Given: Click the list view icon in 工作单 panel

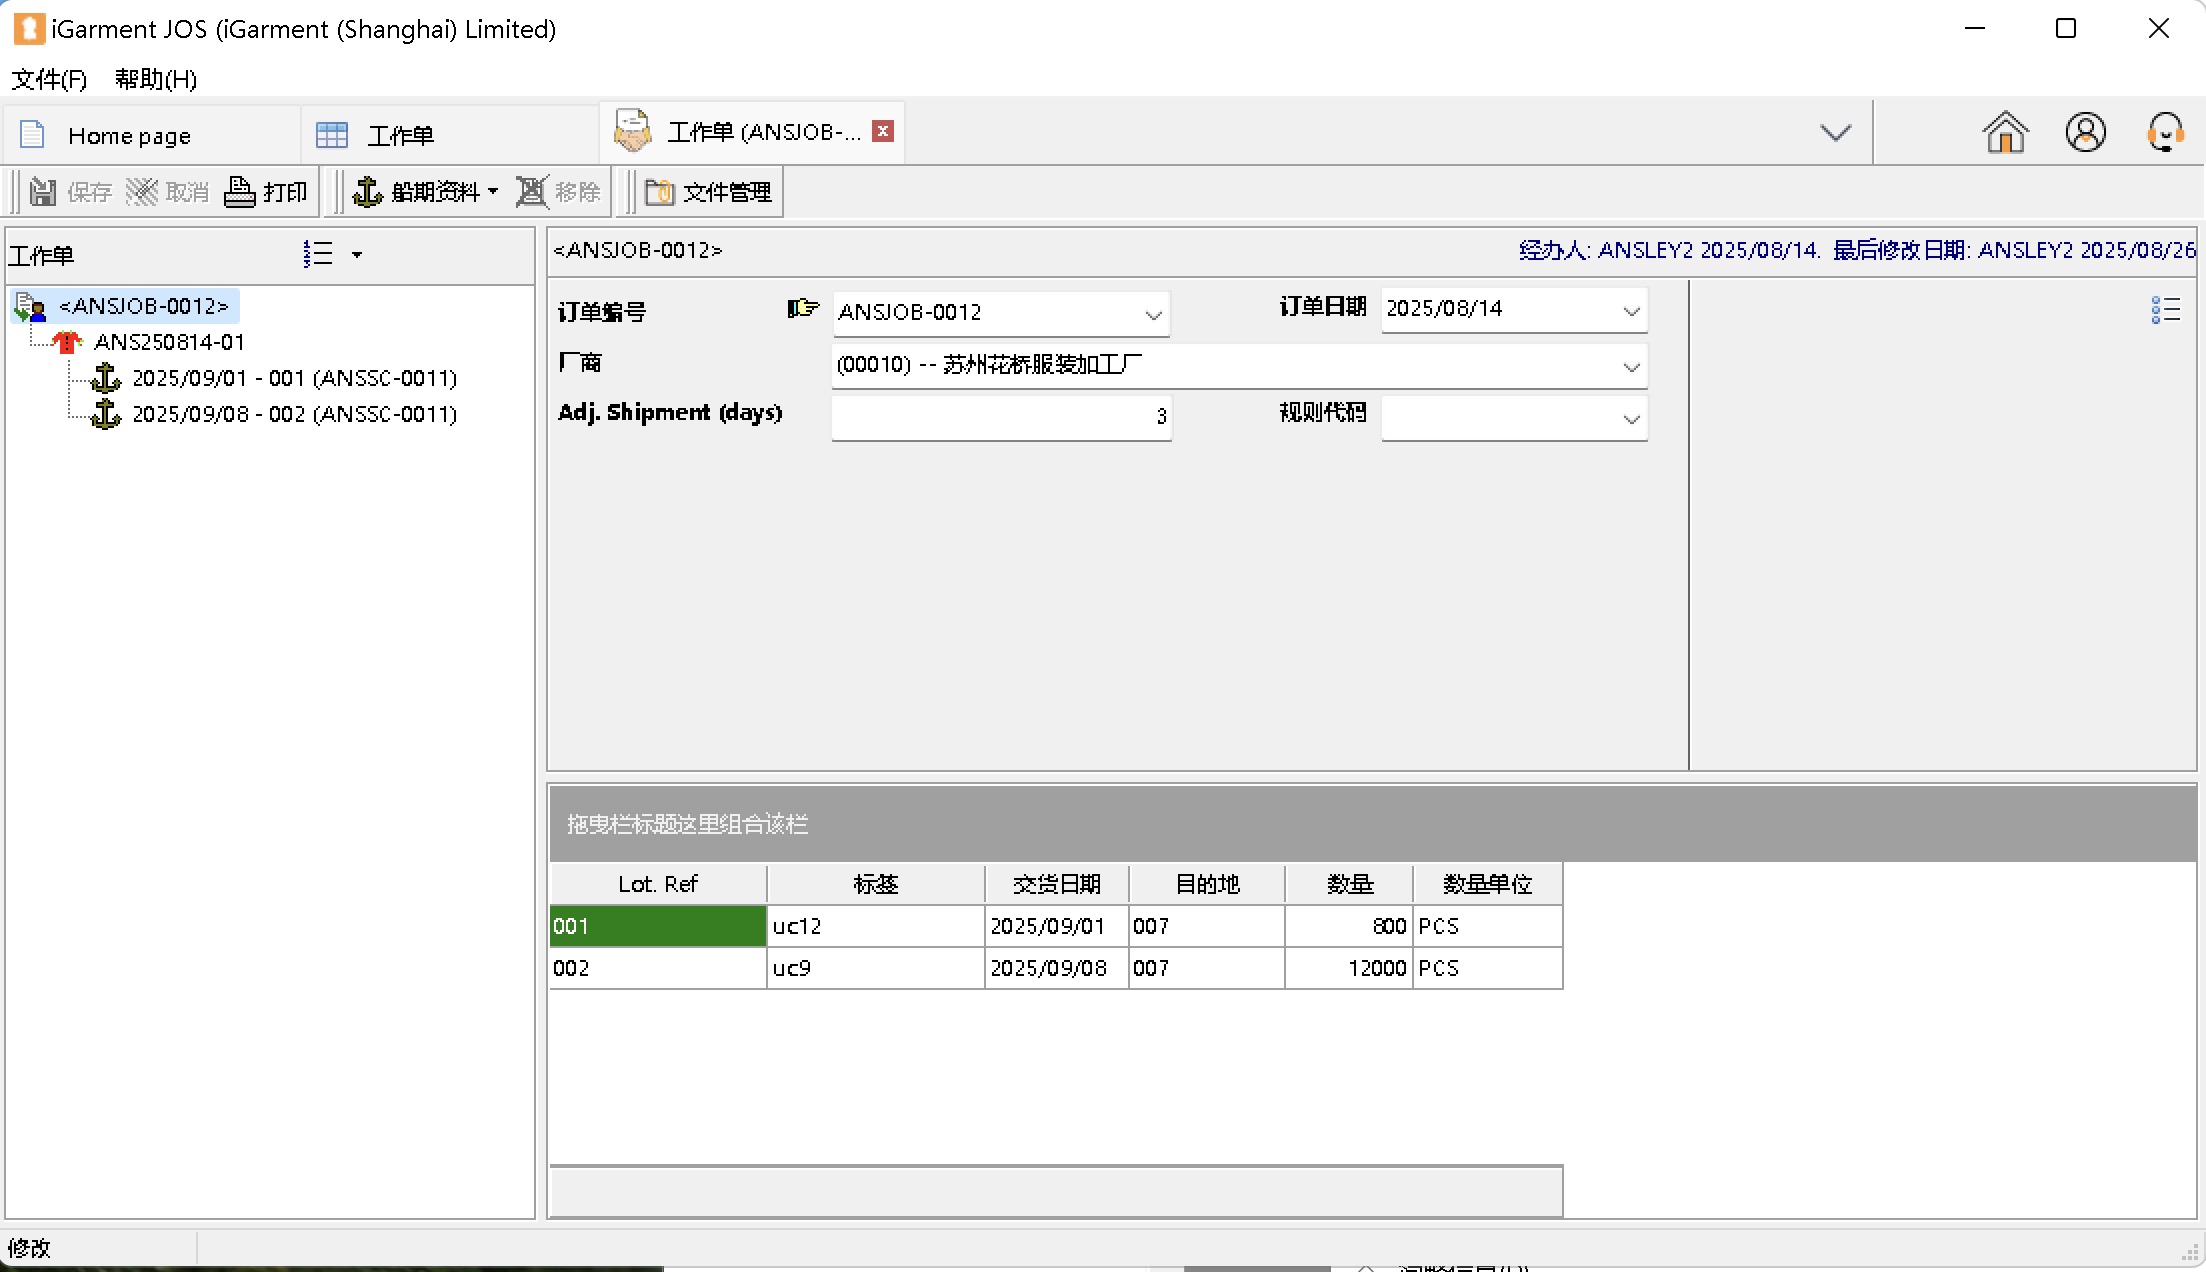Looking at the screenshot, I should (318, 254).
